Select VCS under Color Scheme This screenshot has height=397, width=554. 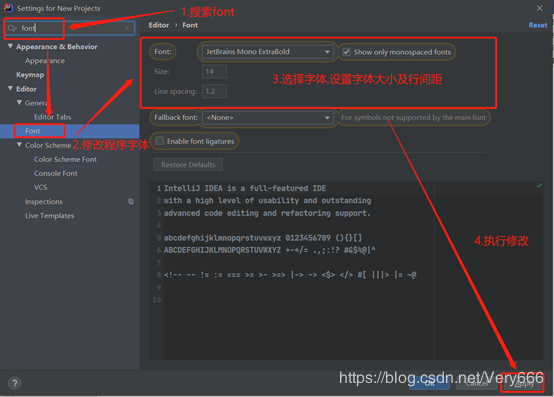point(41,187)
